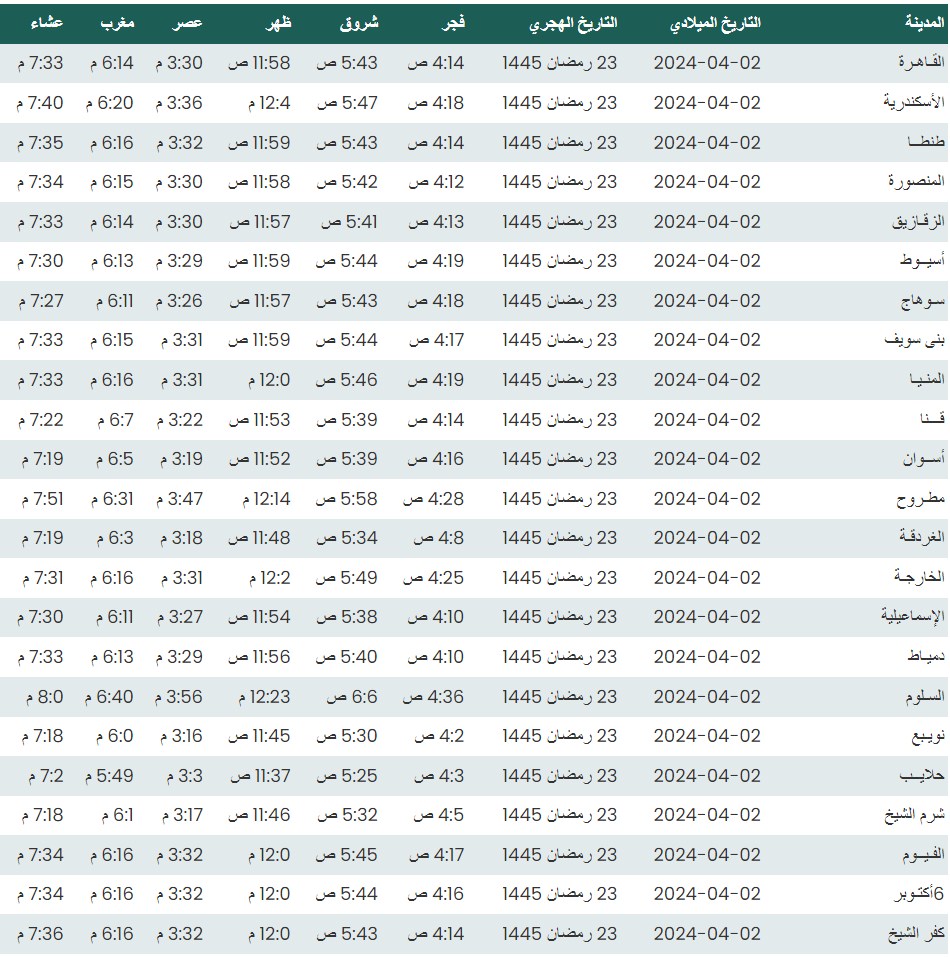Select the فجر column header
The image size is (950, 957).
point(453,23)
